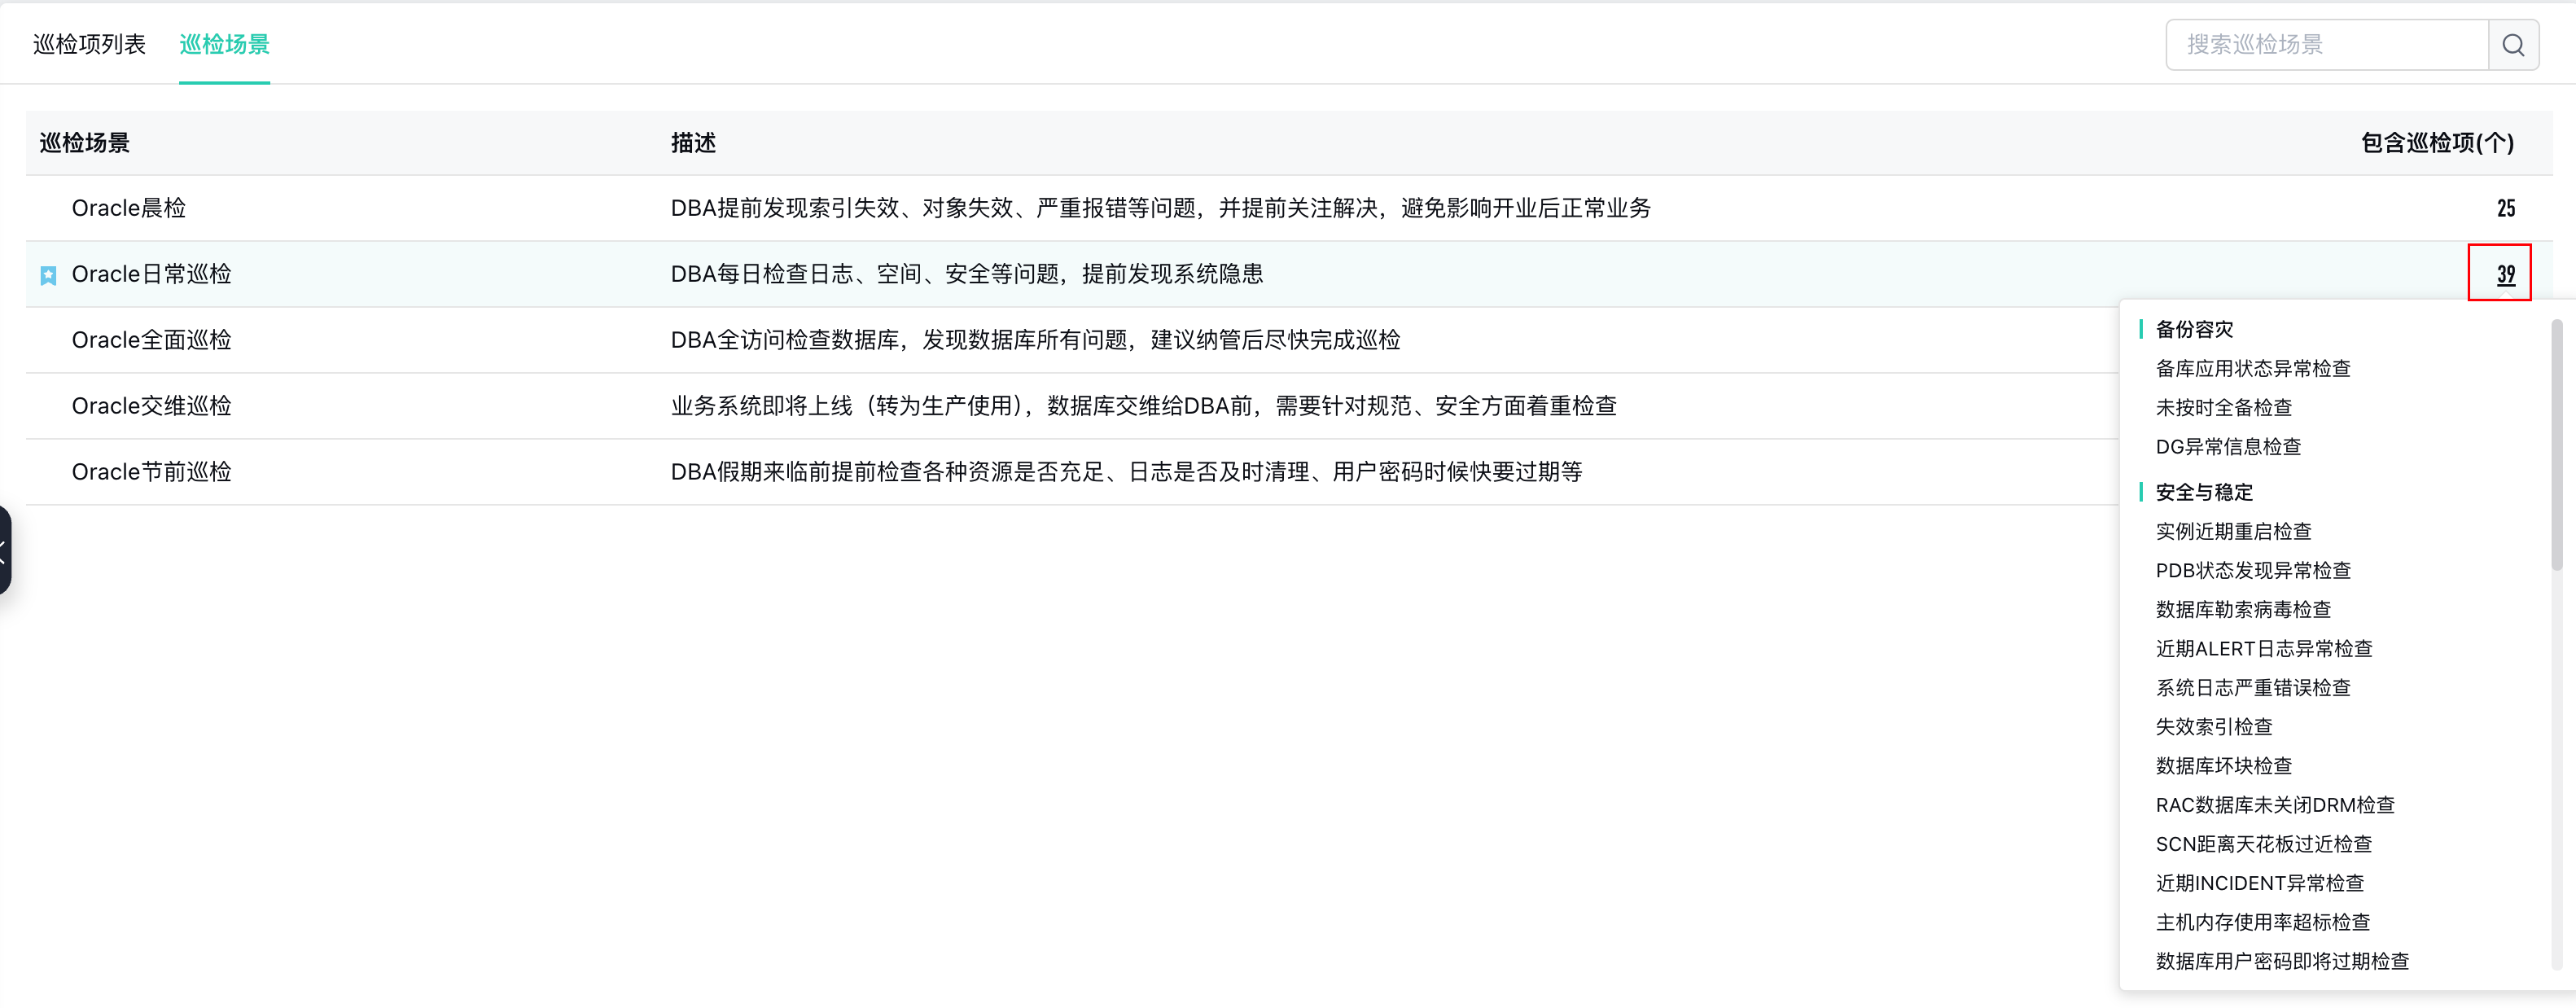This screenshot has height=1008, width=2576.
Task: Click 数据库用户密码即将过期检查 entry
Action: 2281,962
